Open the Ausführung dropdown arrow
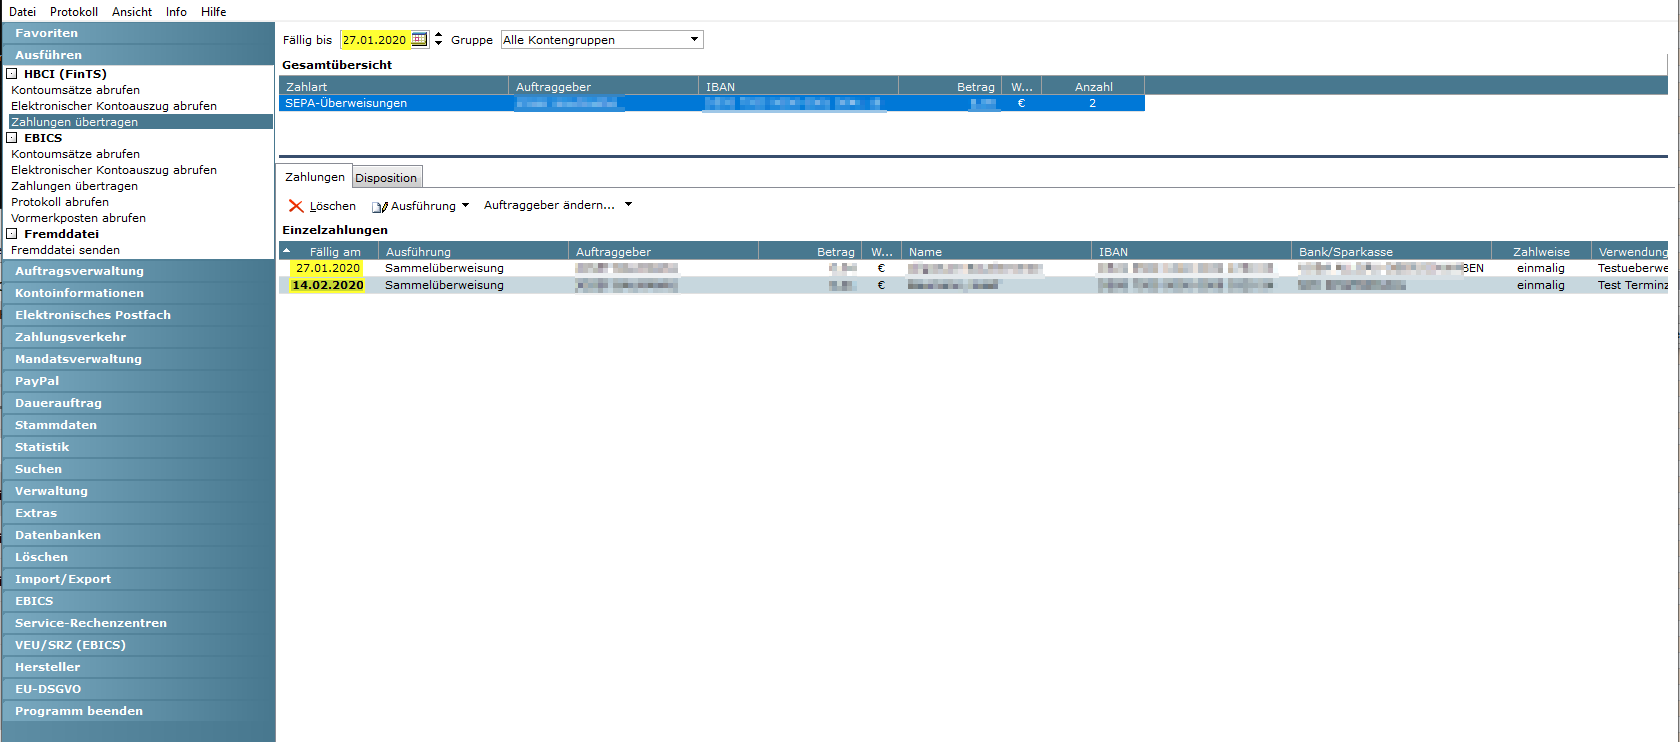 click(x=465, y=206)
